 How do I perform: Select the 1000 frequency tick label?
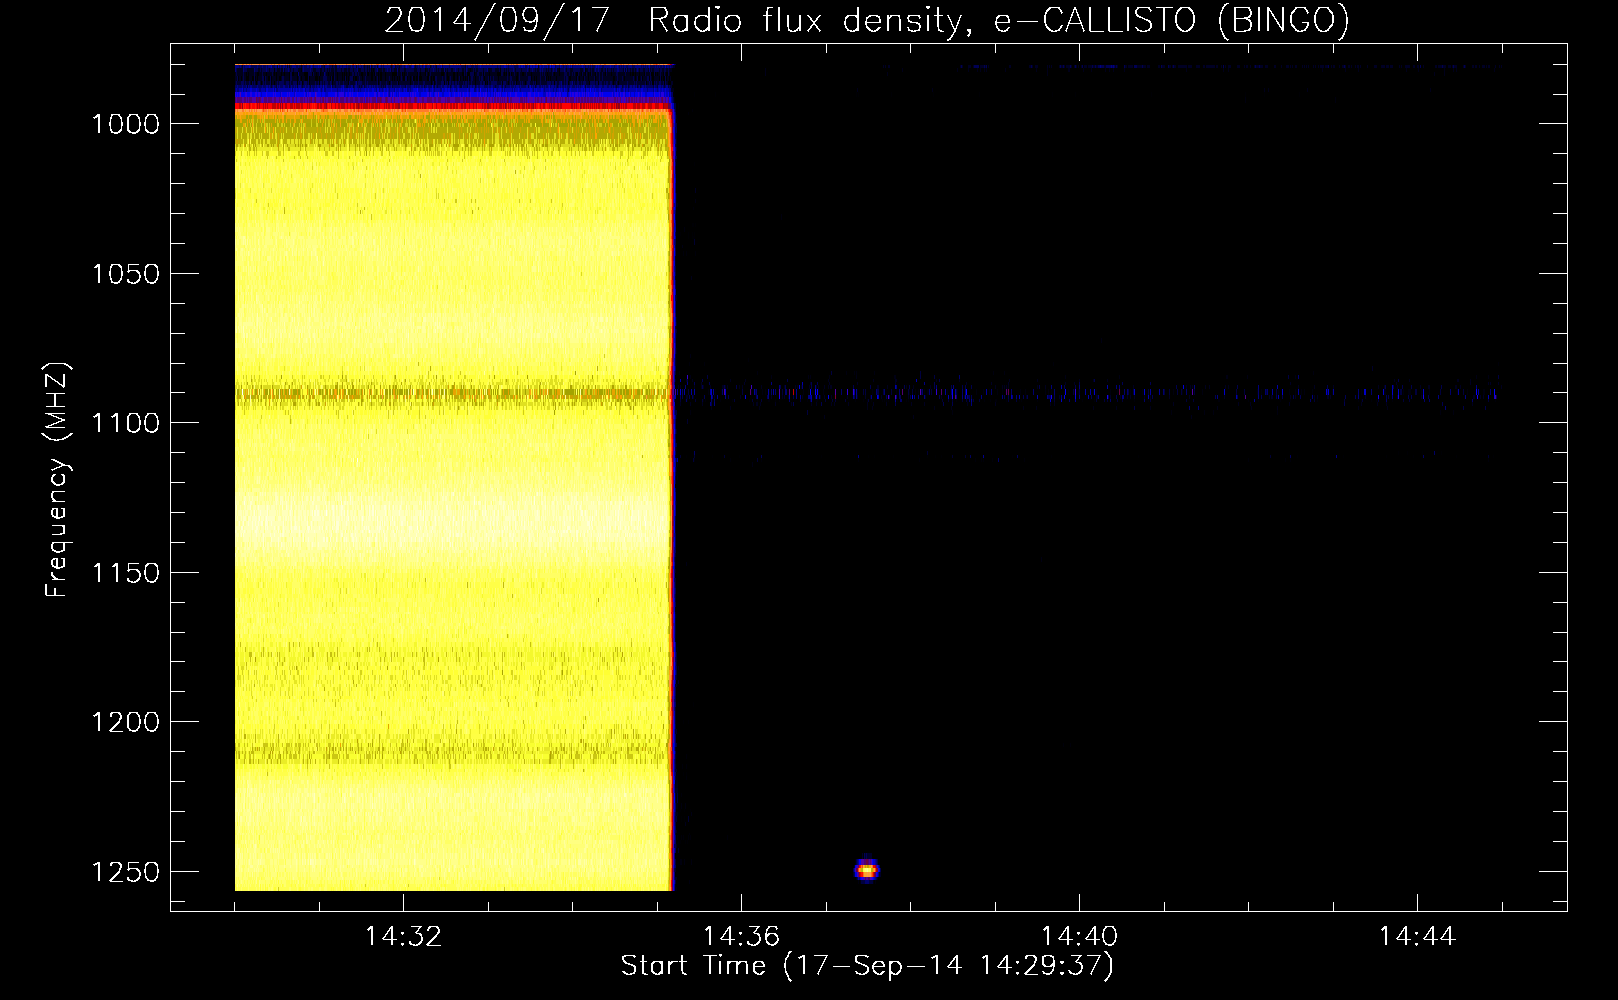(x=125, y=124)
